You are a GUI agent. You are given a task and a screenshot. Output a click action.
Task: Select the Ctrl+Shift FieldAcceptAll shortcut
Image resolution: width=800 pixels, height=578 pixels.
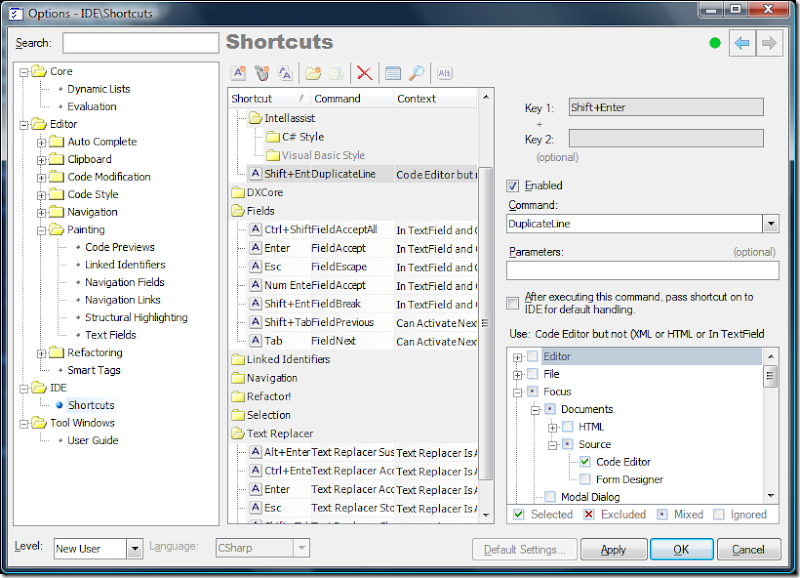tap(362, 230)
